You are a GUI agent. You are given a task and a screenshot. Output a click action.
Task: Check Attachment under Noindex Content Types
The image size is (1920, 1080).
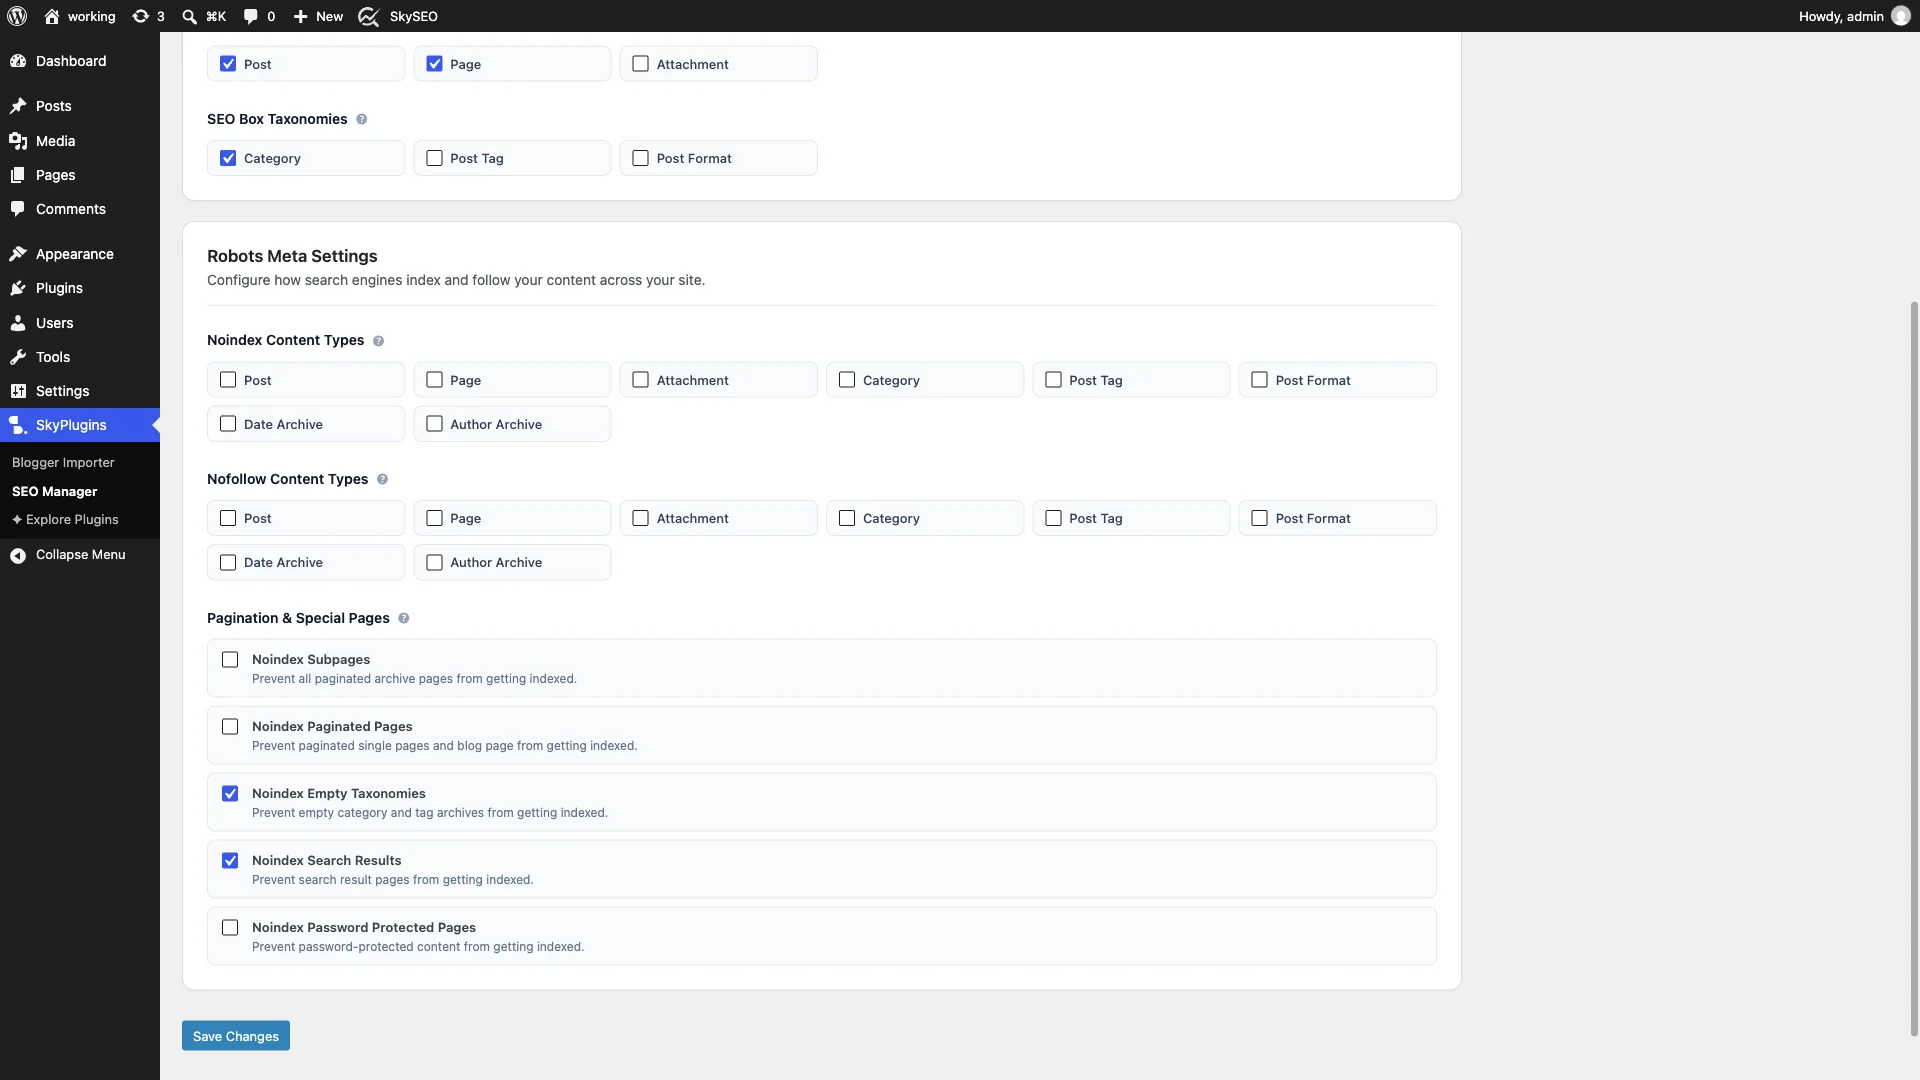pyautogui.click(x=641, y=380)
